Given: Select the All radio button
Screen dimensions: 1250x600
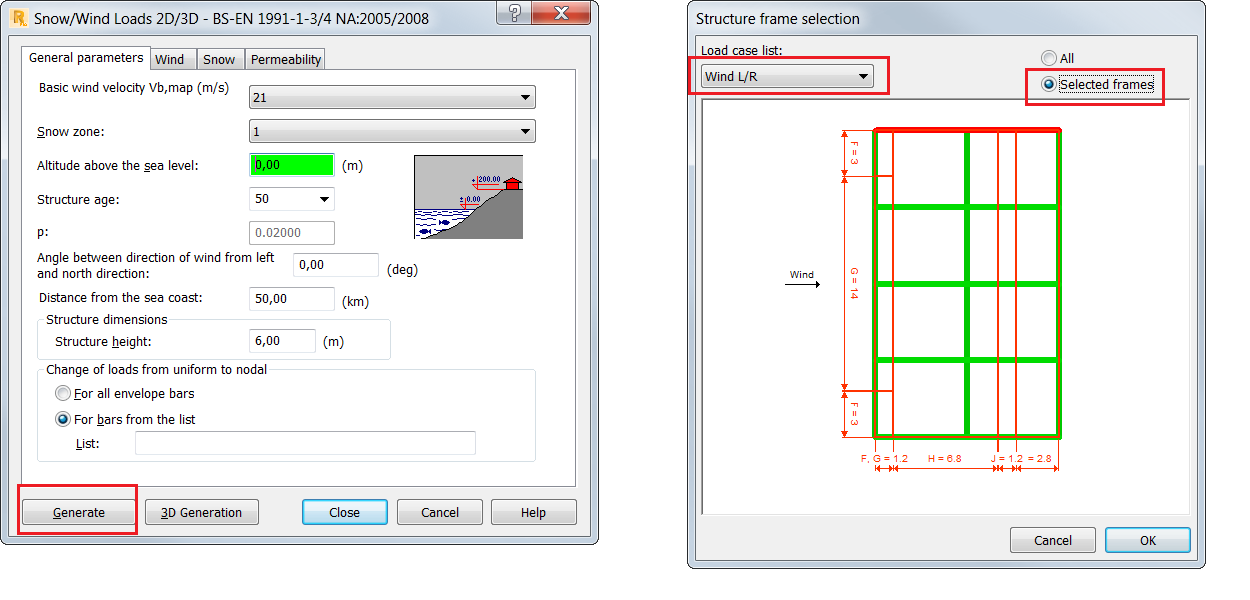Looking at the screenshot, I should point(1048,57).
